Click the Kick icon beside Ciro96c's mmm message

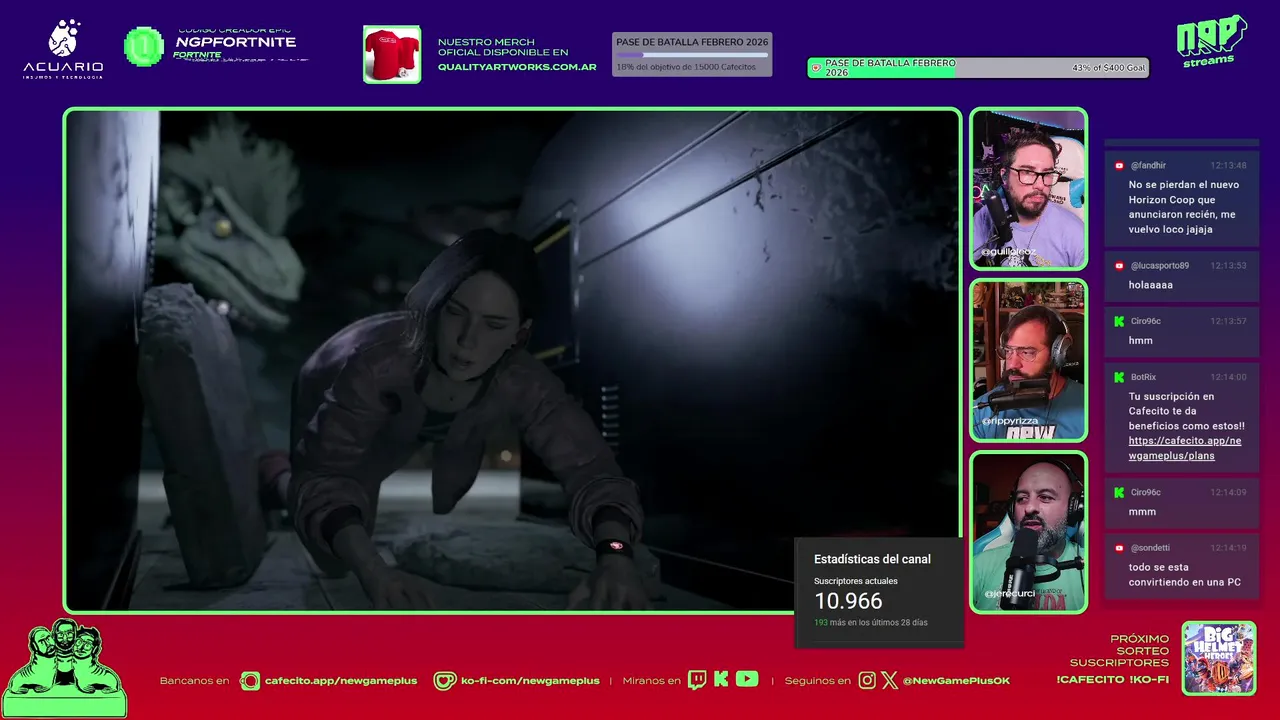[1119, 492]
